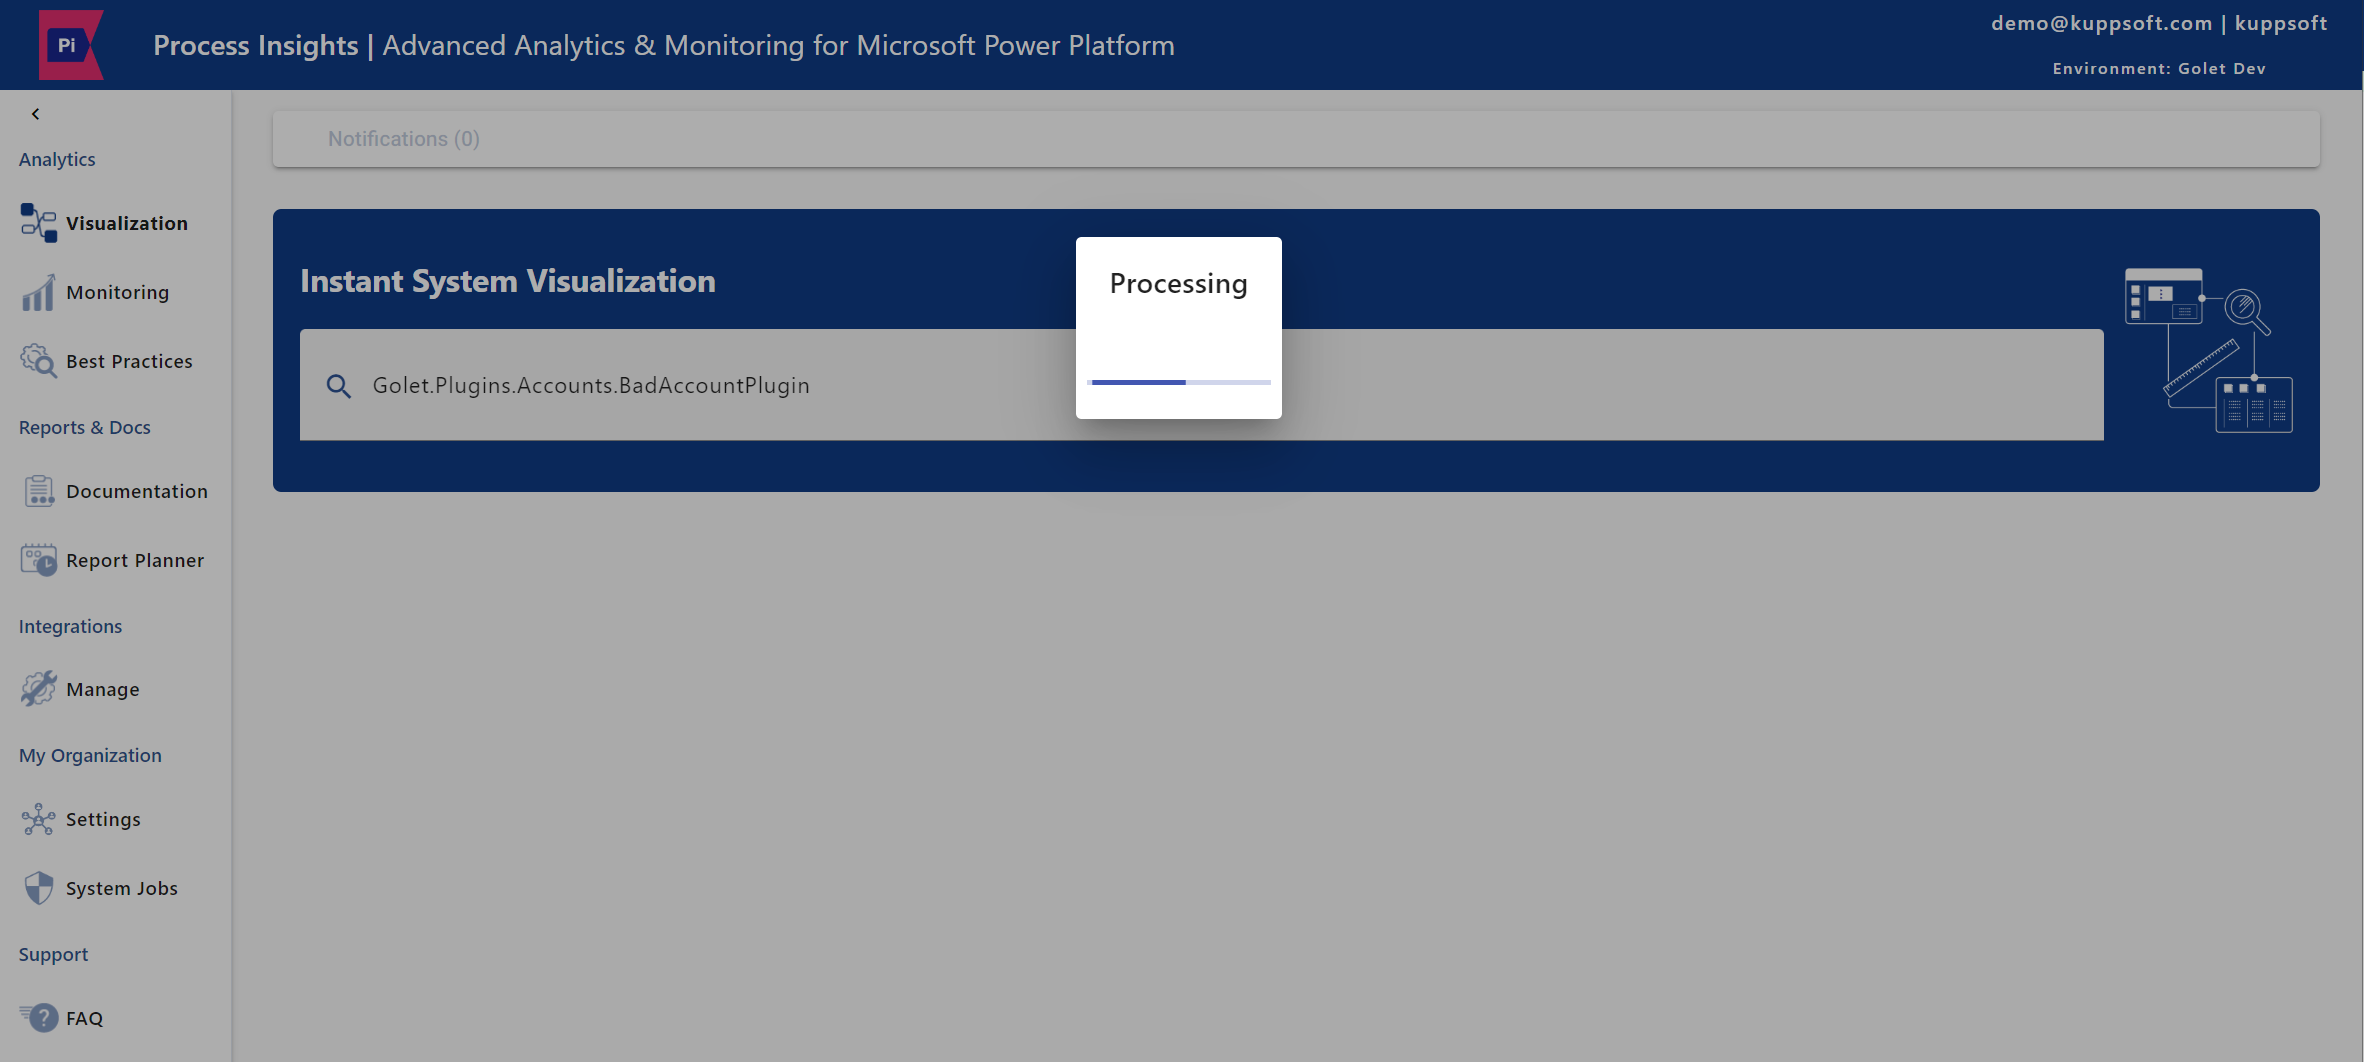Open Settings under My Organization

[103, 819]
